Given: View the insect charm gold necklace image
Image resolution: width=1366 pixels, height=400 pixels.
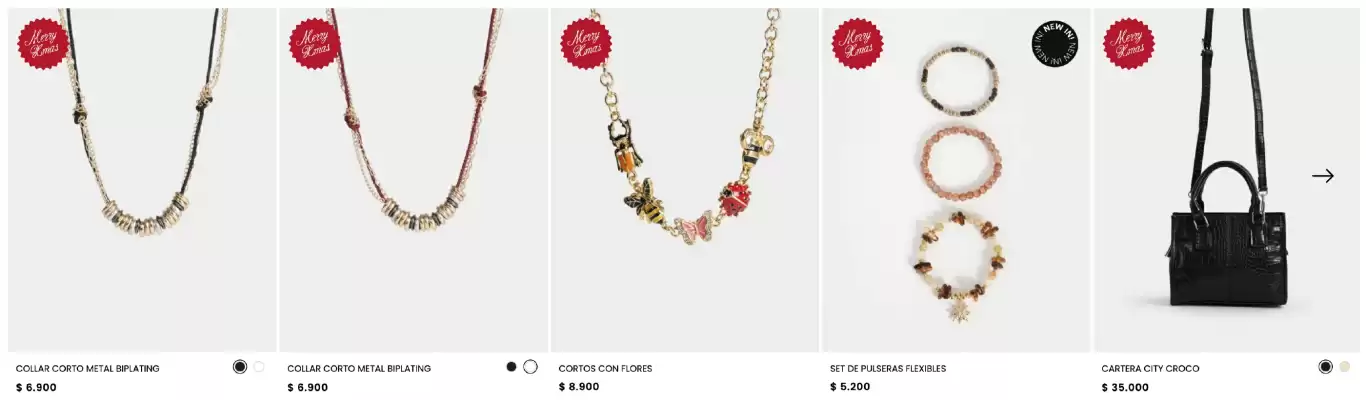Looking at the screenshot, I should click(x=685, y=180).
